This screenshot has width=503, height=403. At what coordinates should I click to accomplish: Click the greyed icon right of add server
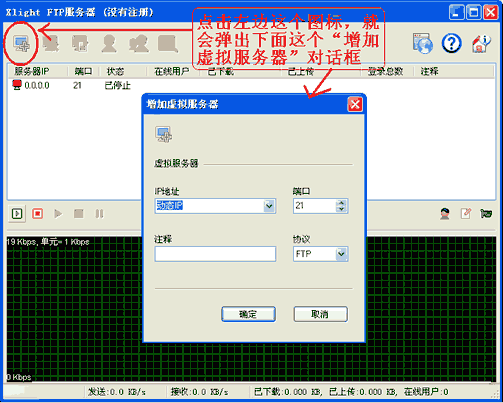51,44
